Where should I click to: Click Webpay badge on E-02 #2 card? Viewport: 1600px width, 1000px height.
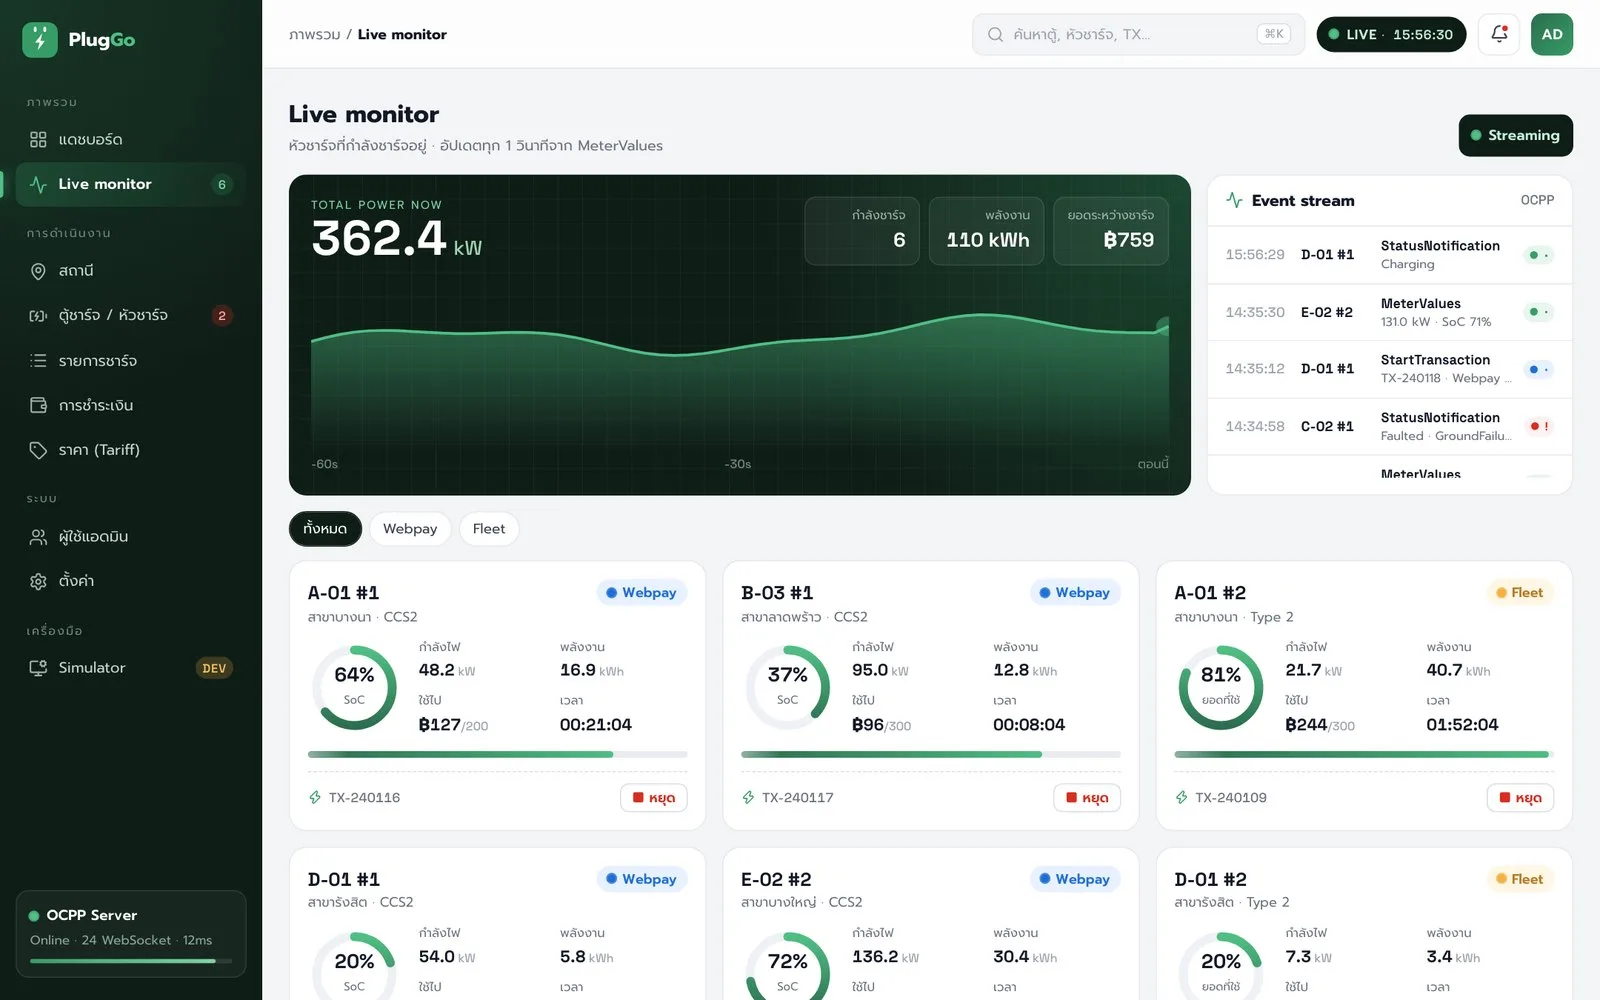[1075, 879]
